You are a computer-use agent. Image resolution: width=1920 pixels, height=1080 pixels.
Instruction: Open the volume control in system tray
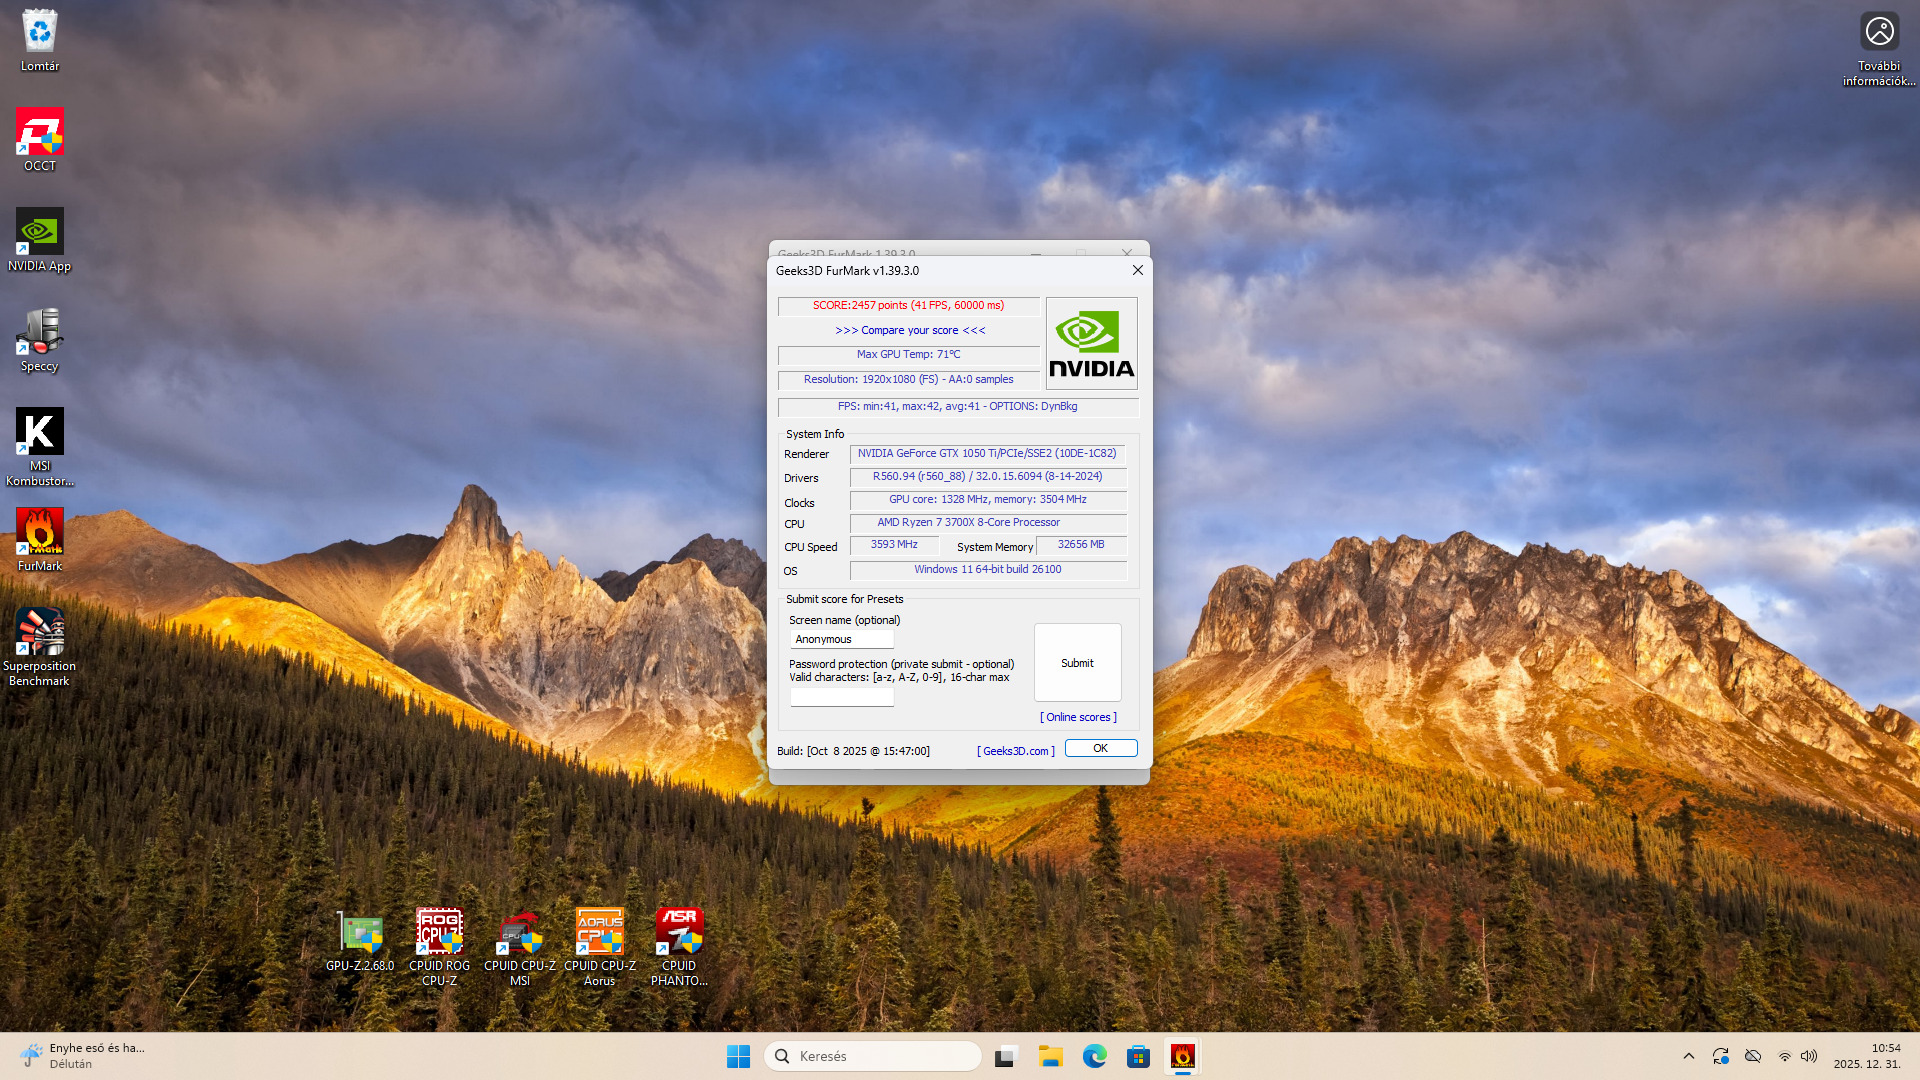click(x=1809, y=1056)
